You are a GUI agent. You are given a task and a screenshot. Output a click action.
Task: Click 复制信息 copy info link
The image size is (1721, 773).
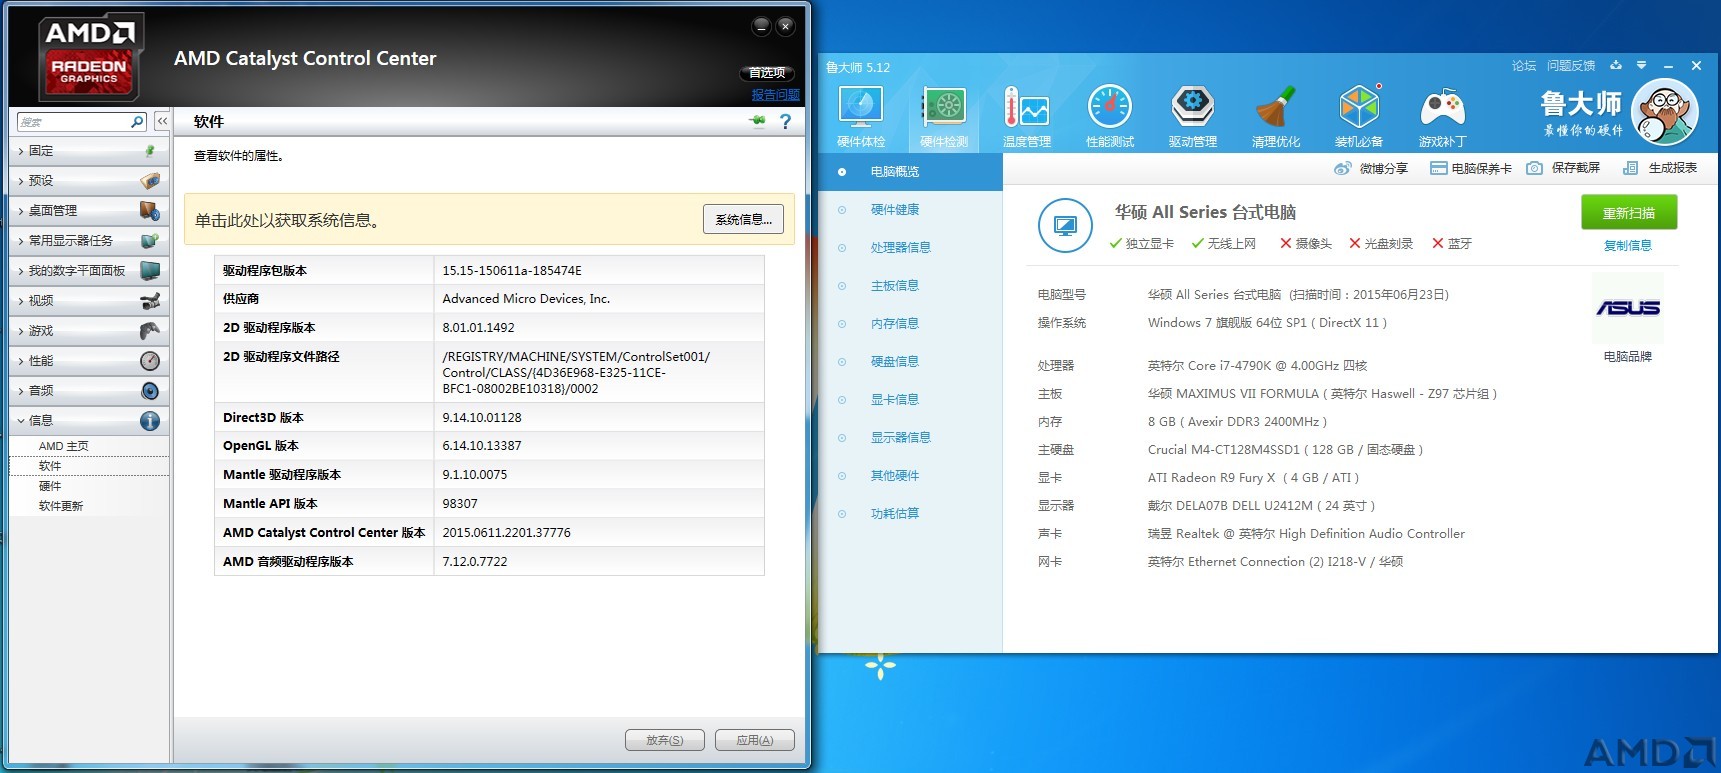1628,246
